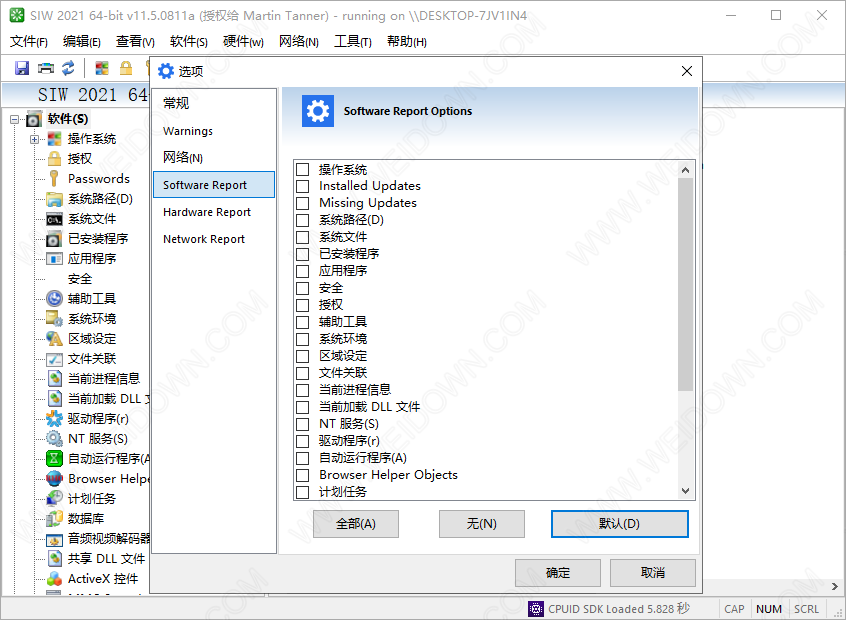This screenshot has width=846, height=620.
Task: Click the CPUID icon in the status bar
Action: pyautogui.click(x=536, y=609)
